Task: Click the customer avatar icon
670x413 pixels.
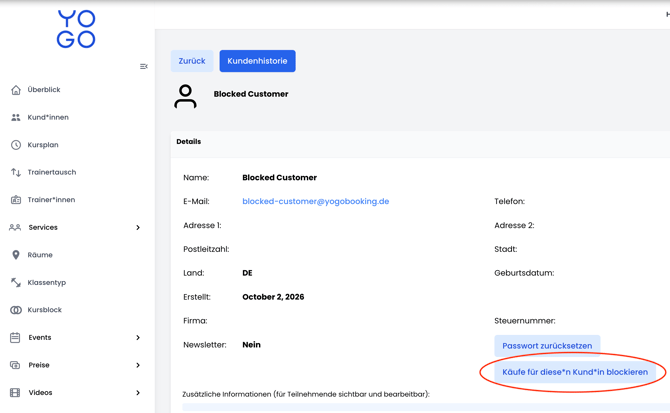Action: pos(185,97)
